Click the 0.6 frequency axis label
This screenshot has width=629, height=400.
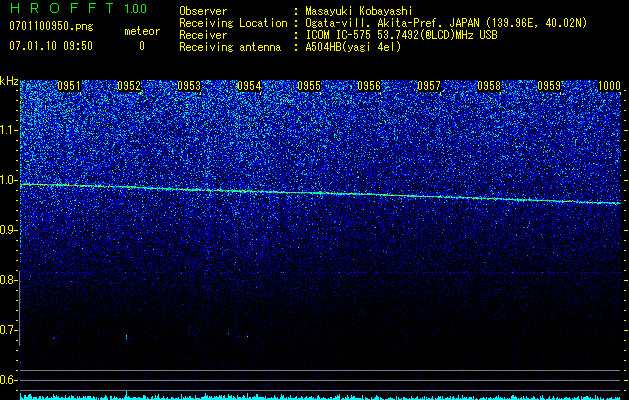(8, 380)
